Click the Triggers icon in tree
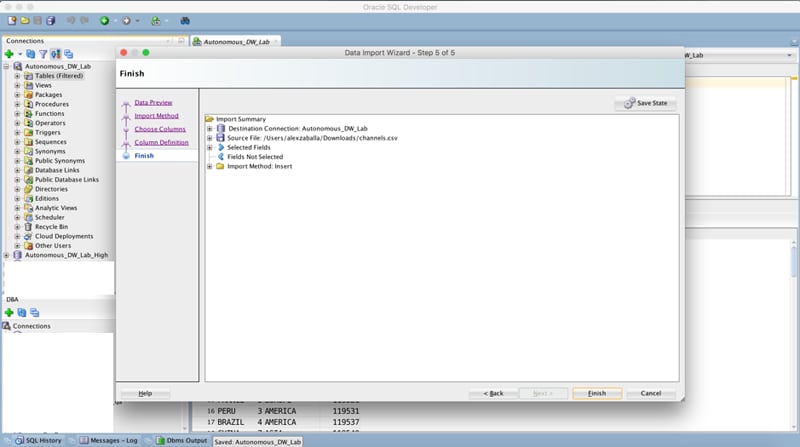This screenshot has height=447, width=800. tap(29, 132)
